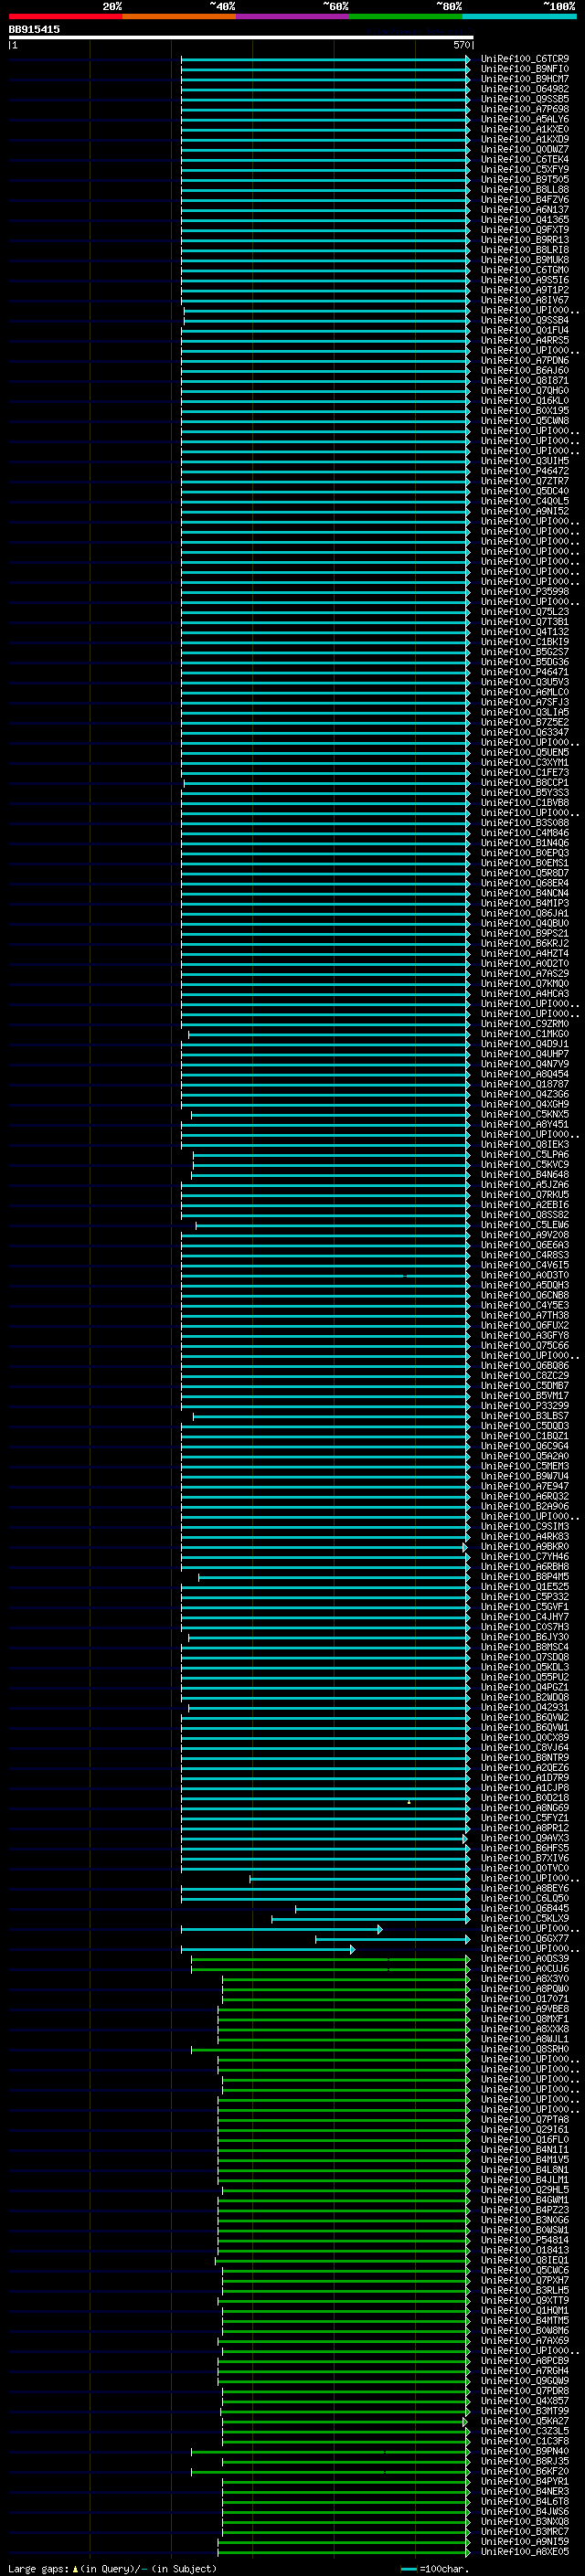Select hit label UniRef100_A0DS39
585x2576 pixels.
click(x=524, y=1958)
